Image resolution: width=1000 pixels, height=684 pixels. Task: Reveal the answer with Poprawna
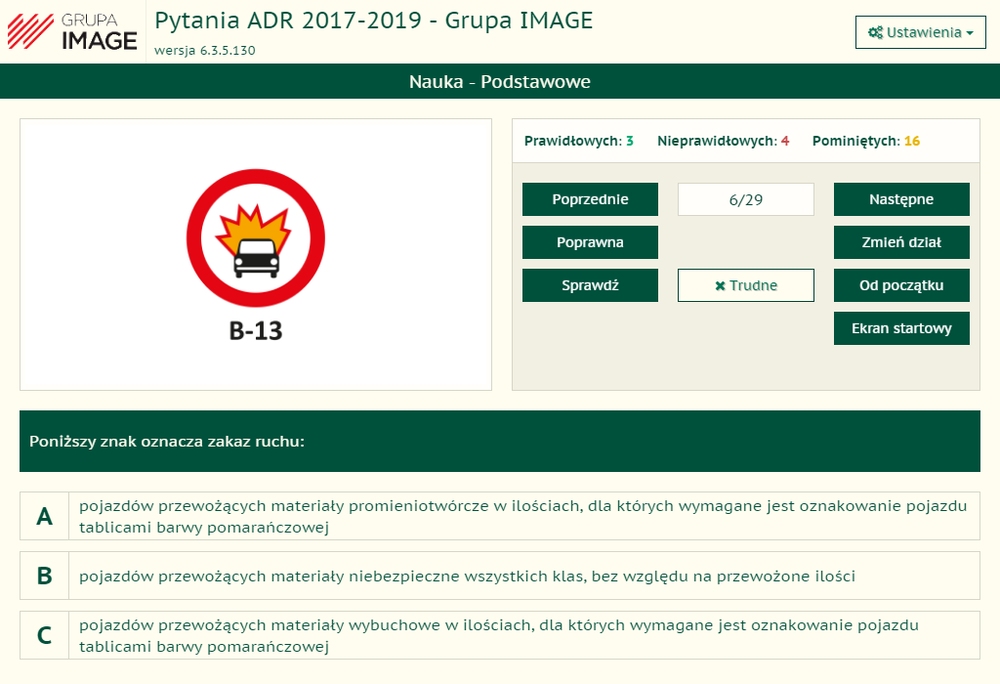(x=590, y=242)
